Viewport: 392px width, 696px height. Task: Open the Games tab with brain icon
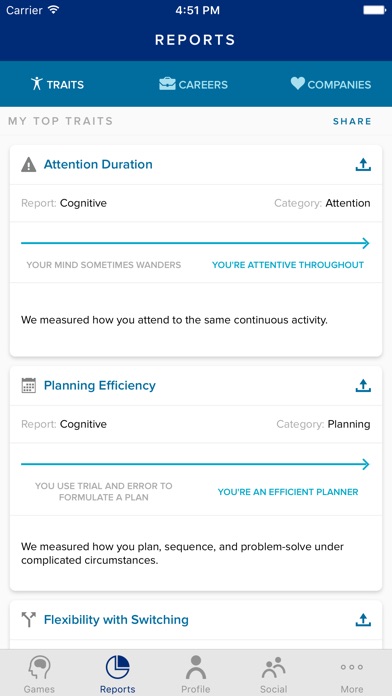(39, 675)
